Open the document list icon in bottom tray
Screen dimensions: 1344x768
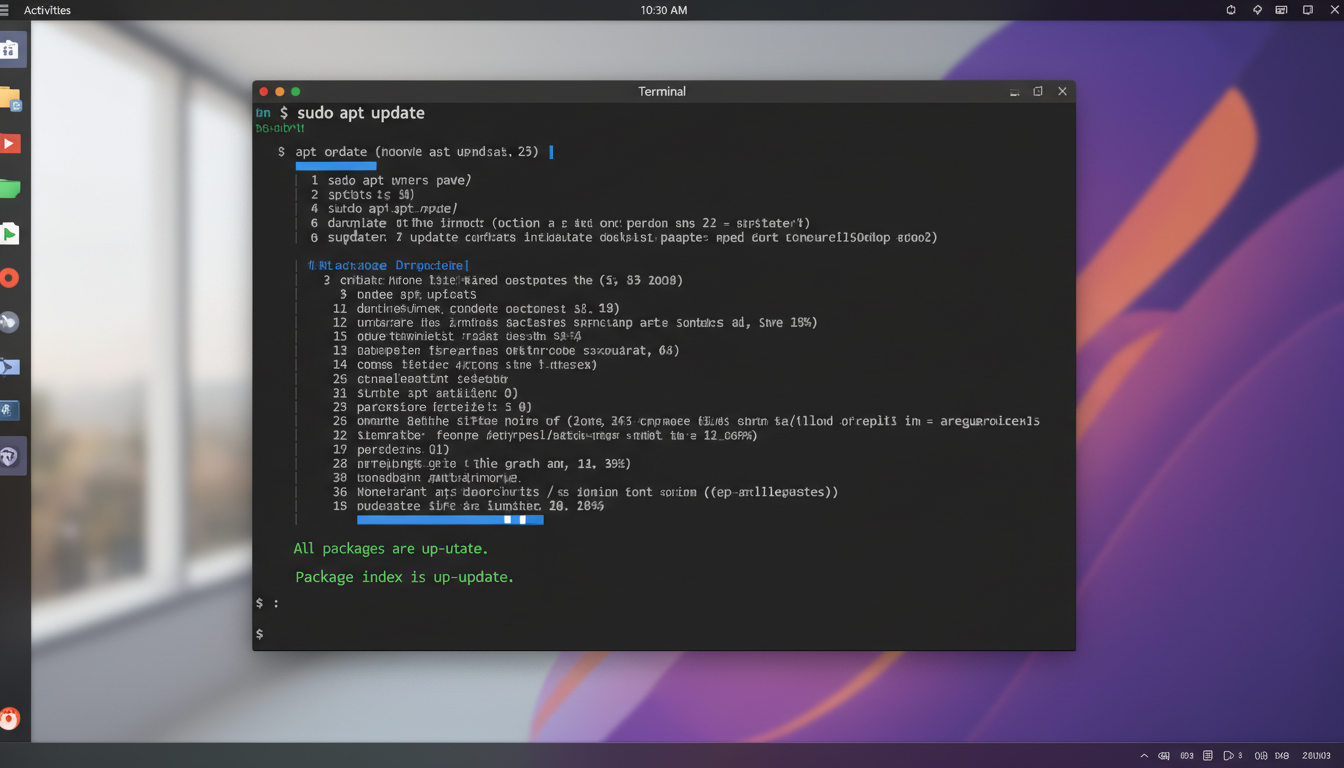[1208, 756]
